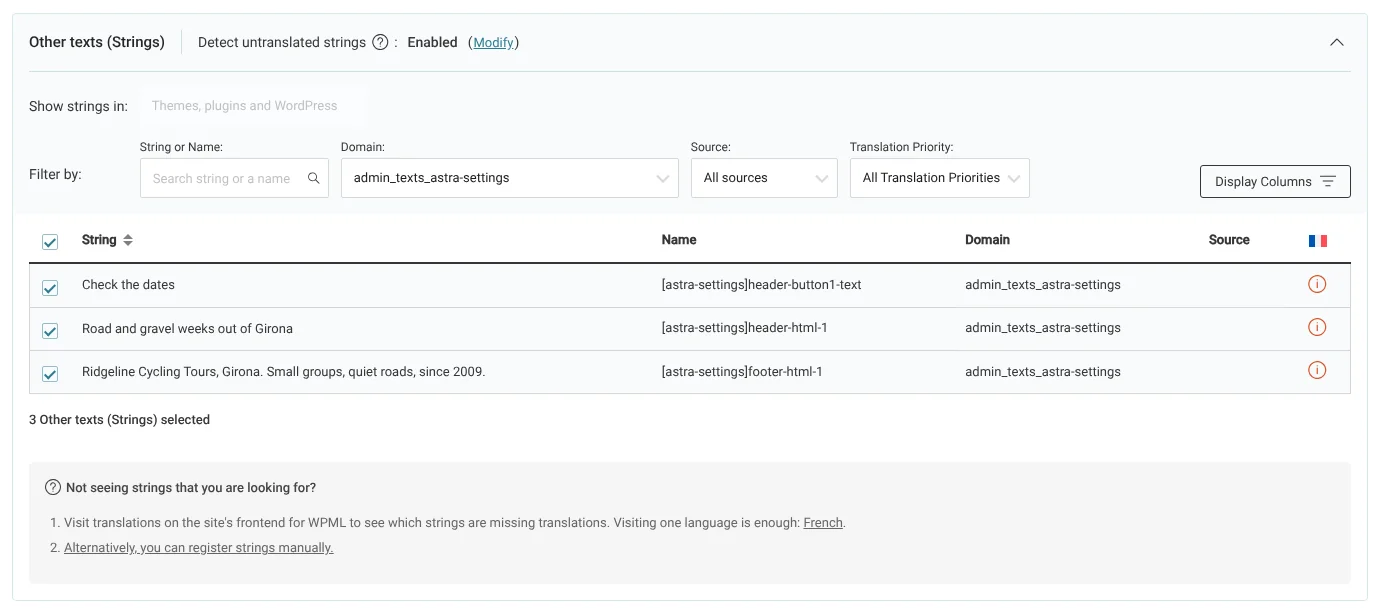
Task: Click the register strings manually link
Action: [199, 548]
